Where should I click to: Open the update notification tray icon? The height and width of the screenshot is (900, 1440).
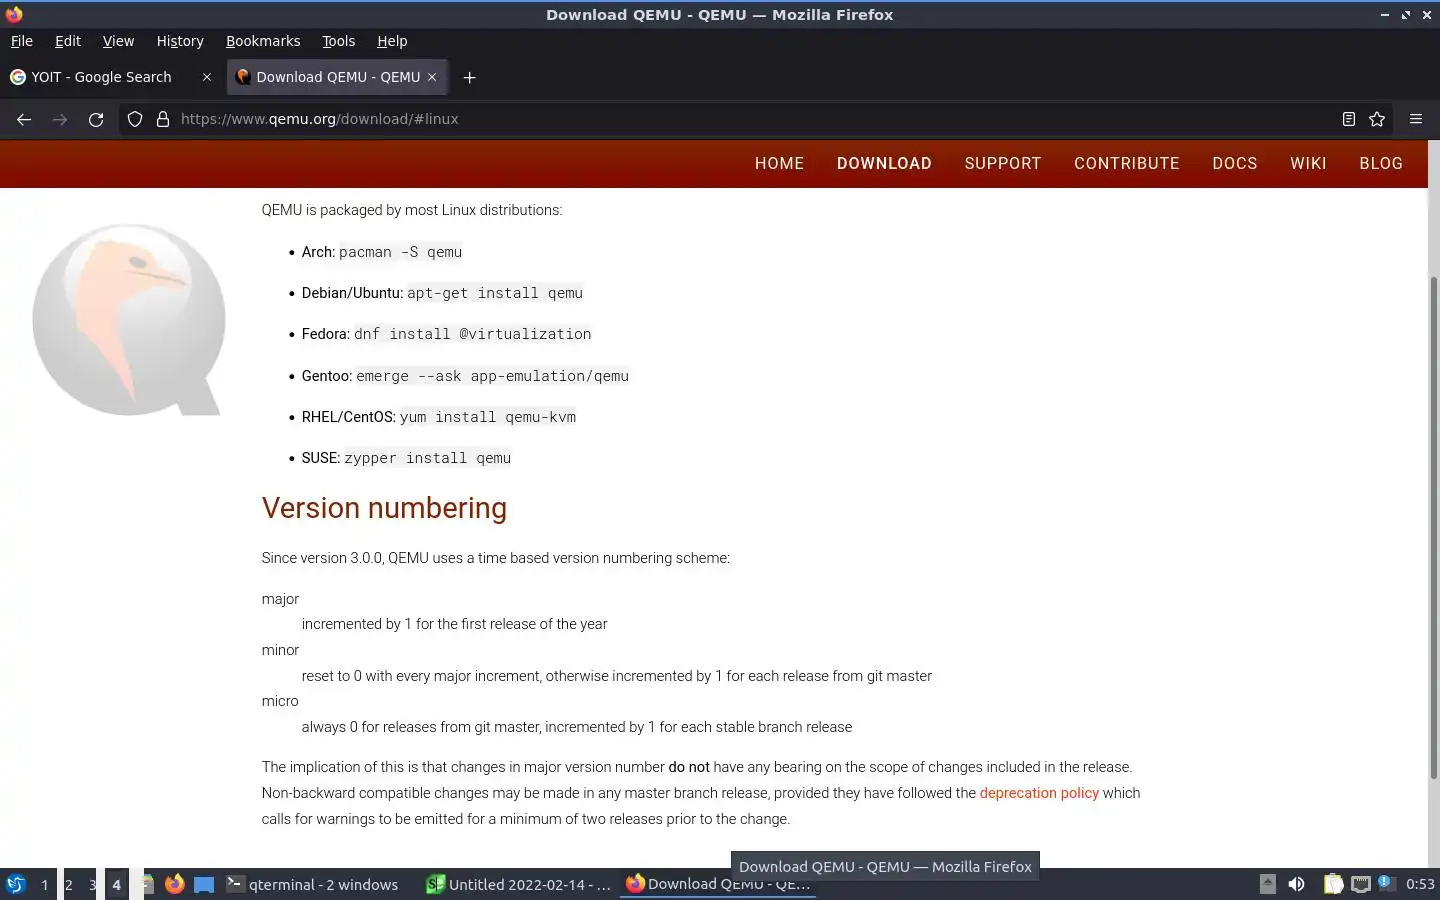1385,882
